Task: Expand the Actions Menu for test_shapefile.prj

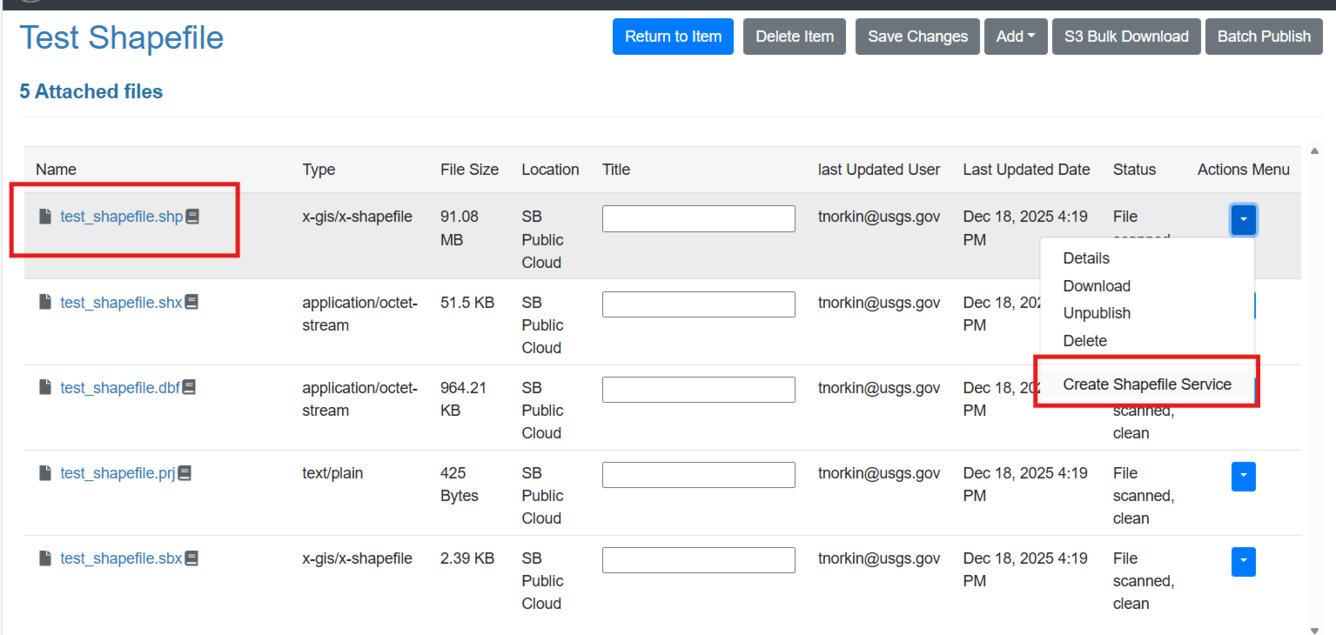Action: pos(1243,476)
